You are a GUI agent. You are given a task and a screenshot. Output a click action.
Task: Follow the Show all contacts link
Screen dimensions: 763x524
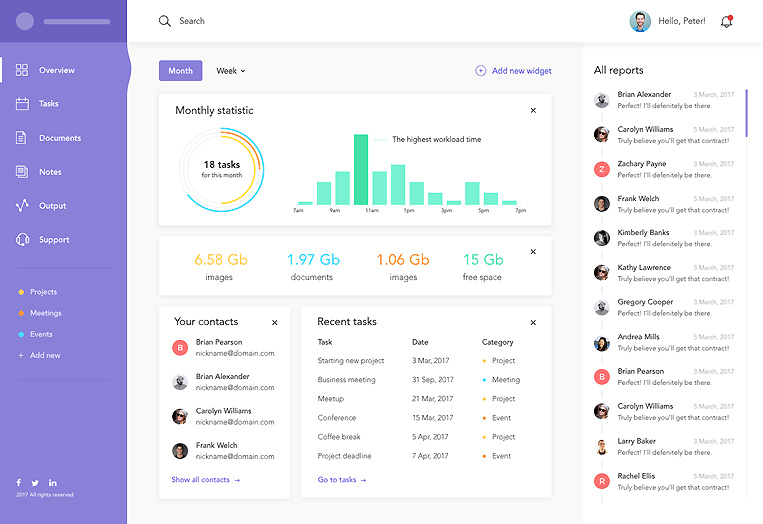pos(205,480)
